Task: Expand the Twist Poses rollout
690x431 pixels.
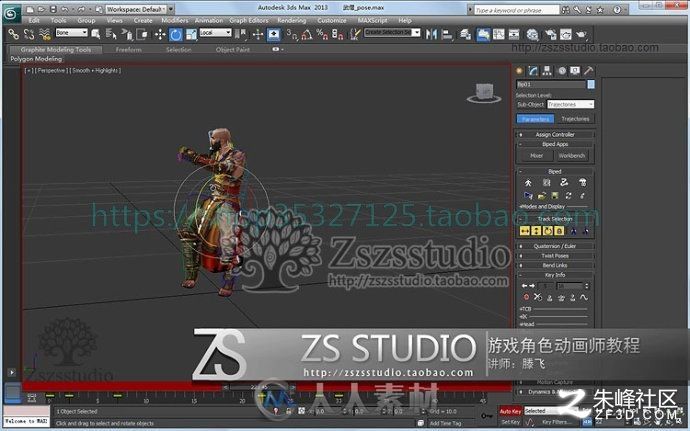Action: tap(555, 256)
